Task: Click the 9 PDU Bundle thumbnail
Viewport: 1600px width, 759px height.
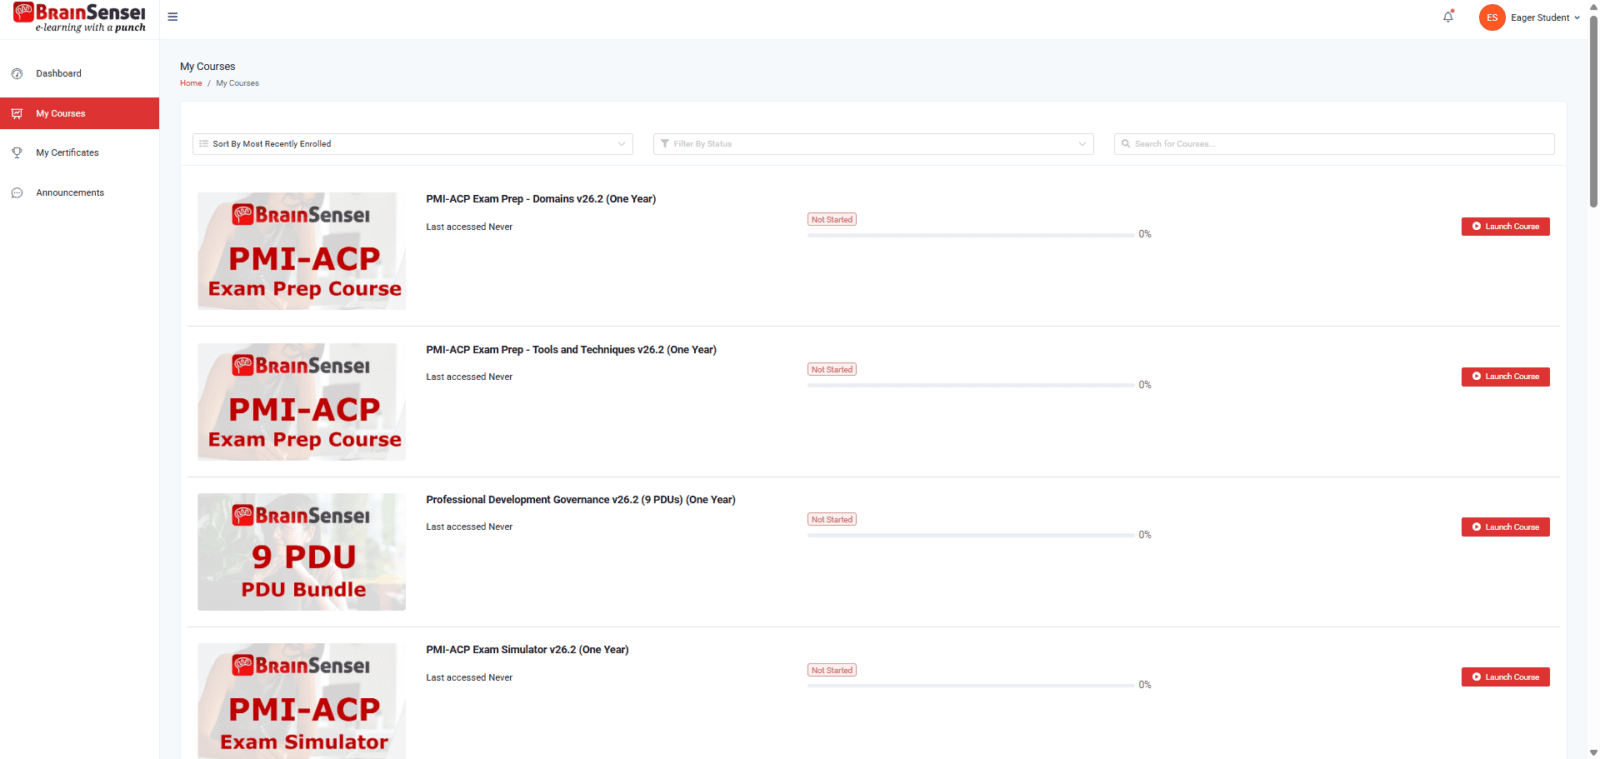Action: point(302,552)
